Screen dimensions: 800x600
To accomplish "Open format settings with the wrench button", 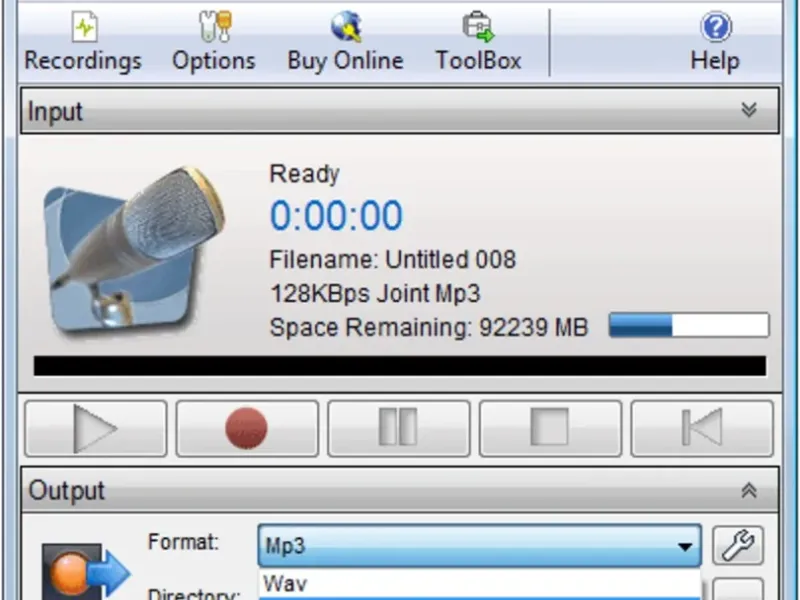I will 738,545.
